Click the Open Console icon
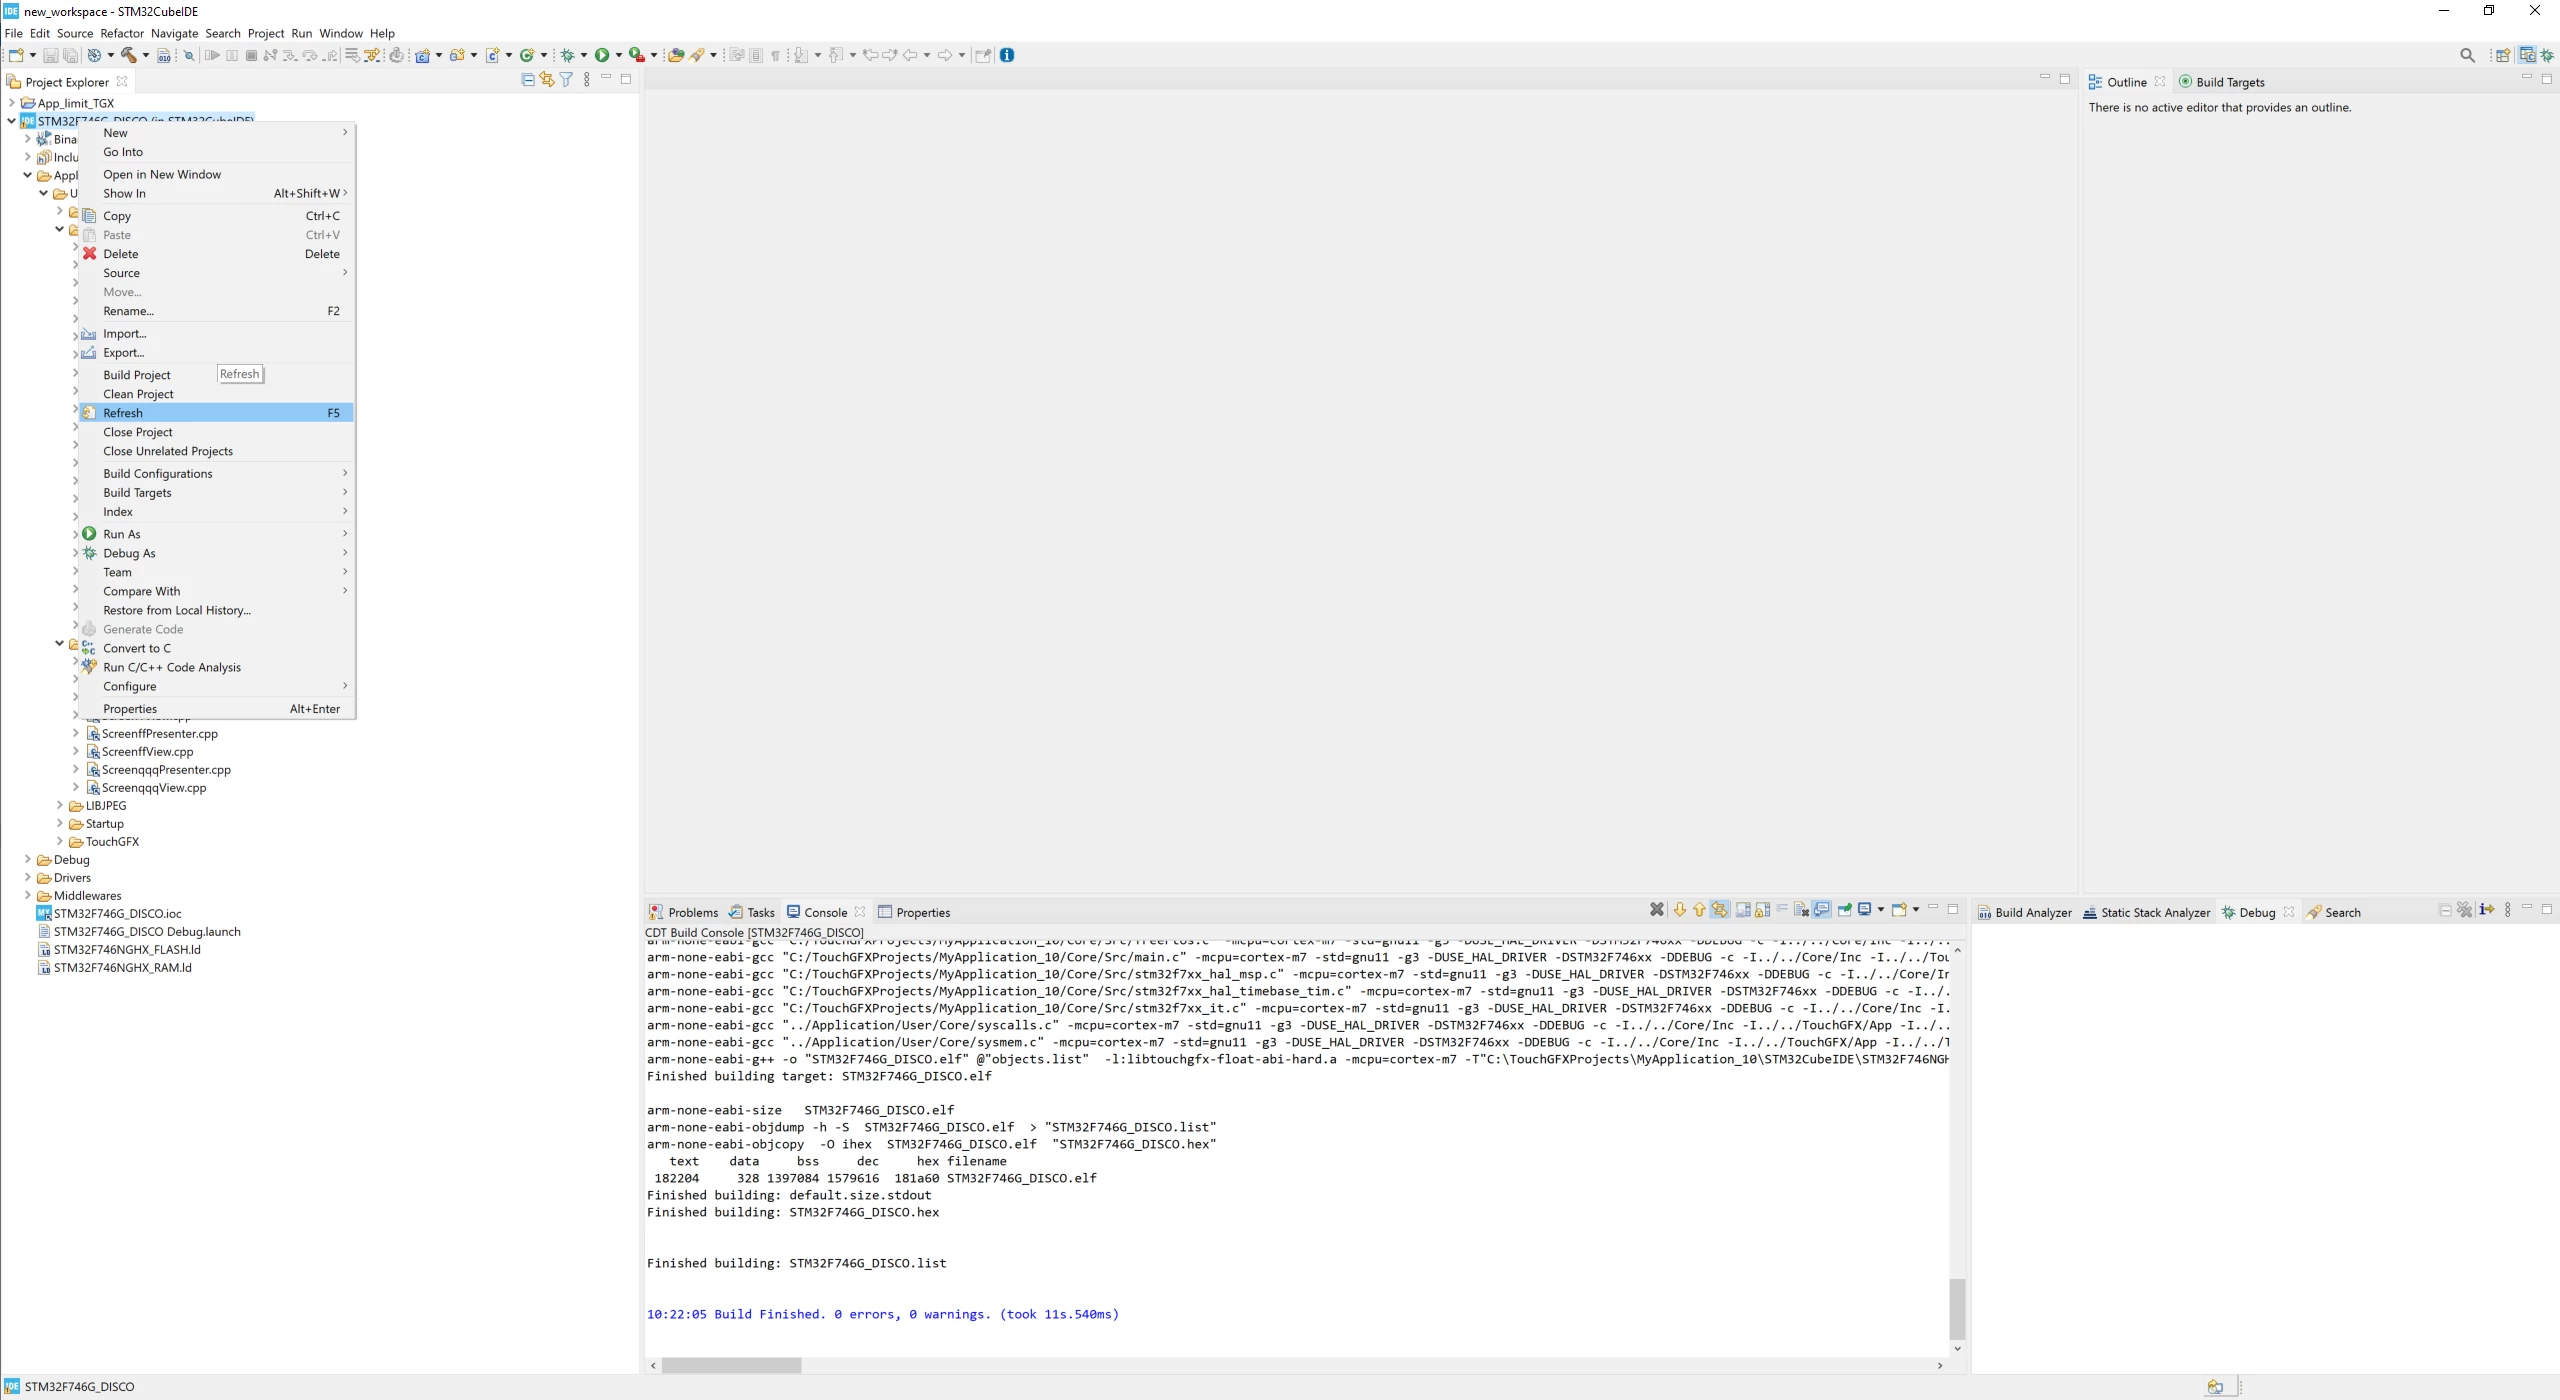This screenshot has height=1400, width=2560. (1899, 910)
